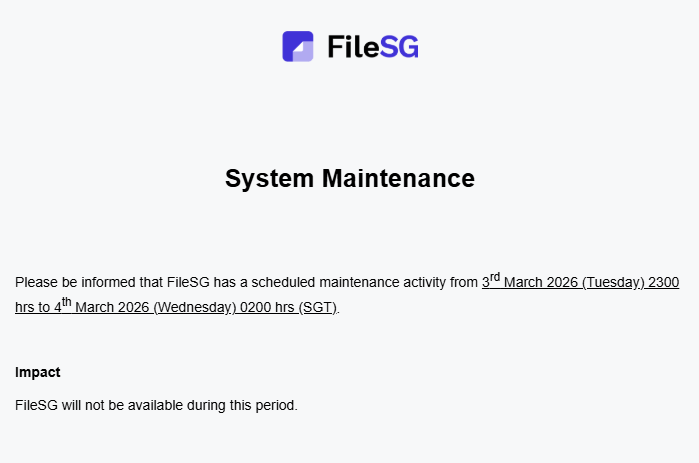
Task: Click the underlined "(Wednesday)" text
Action: pos(193,308)
